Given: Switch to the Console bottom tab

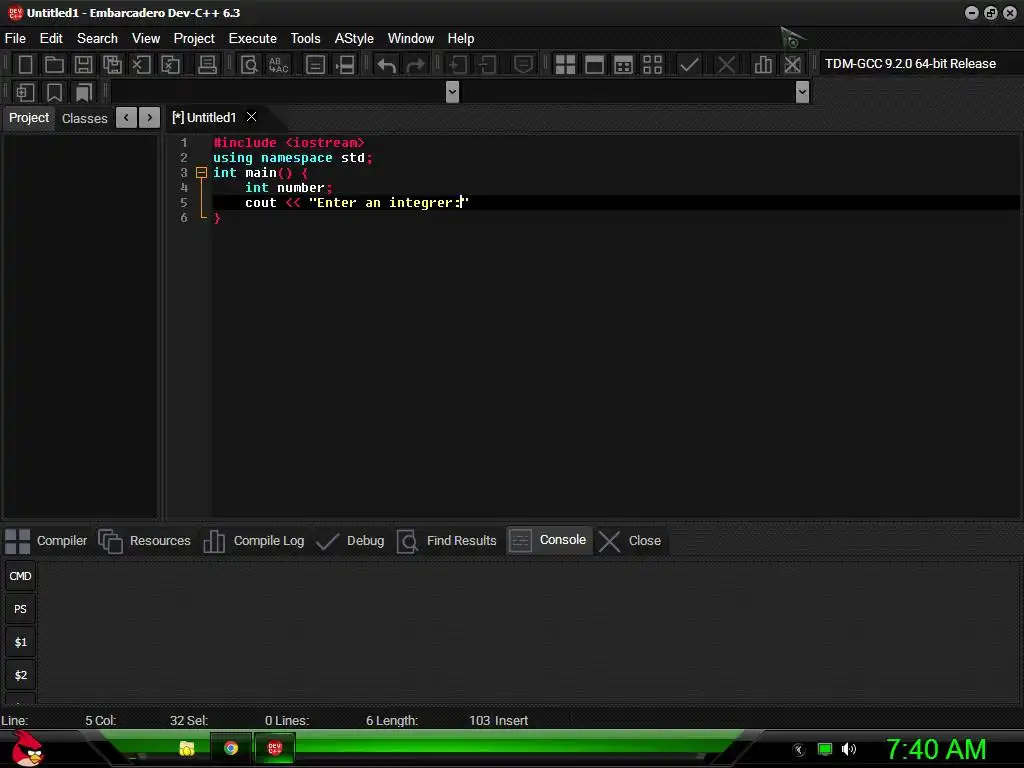Looking at the screenshot, I should click(549, 540).
